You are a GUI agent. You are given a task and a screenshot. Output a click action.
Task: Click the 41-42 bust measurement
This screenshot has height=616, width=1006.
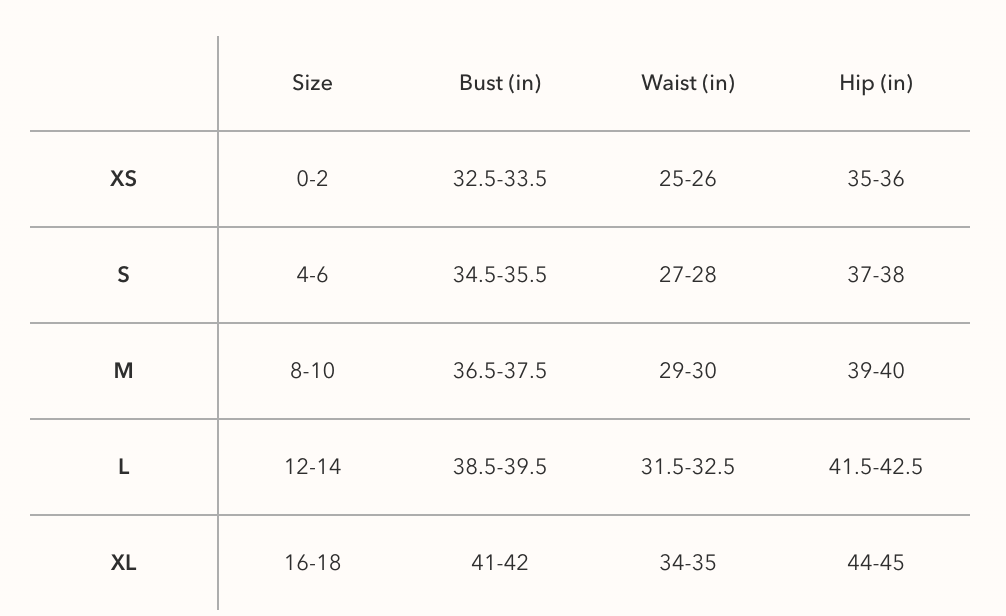pyautogui.click(x=500, y=563)
